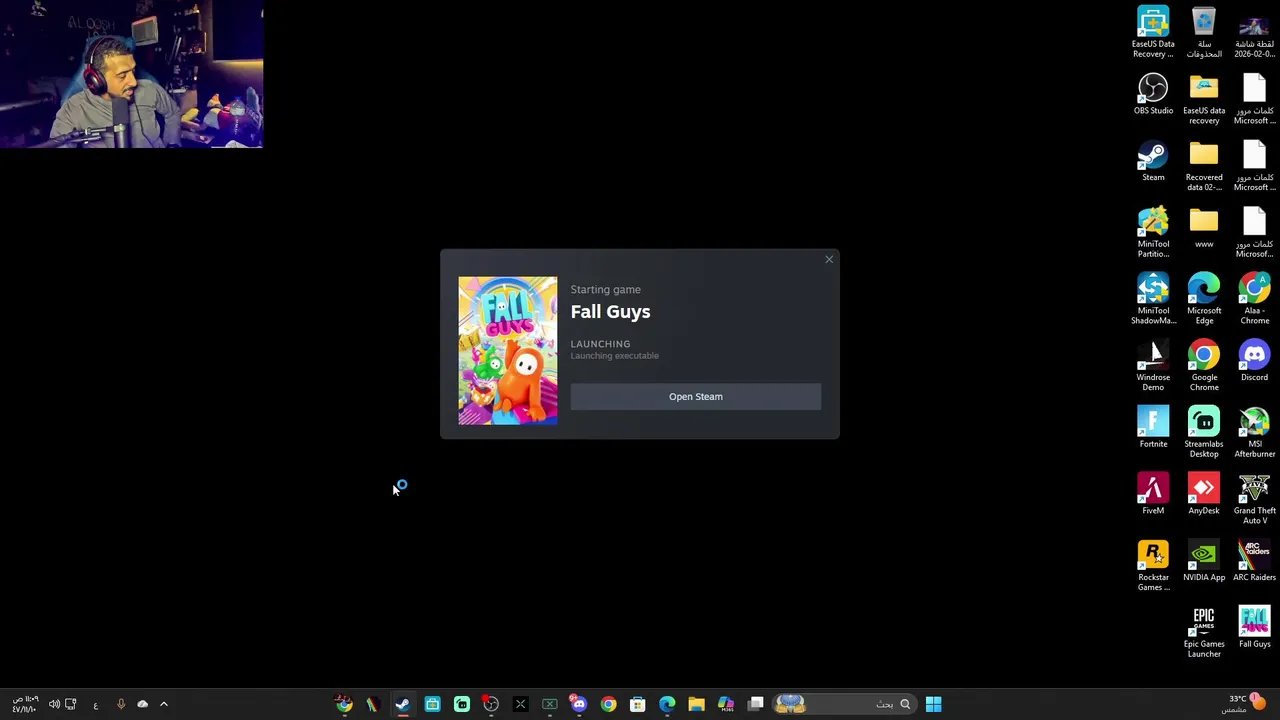Open the Microsoft Edge desktop shortcut
Viewport: 1280px width, 720px height.
coord(1204,299)
